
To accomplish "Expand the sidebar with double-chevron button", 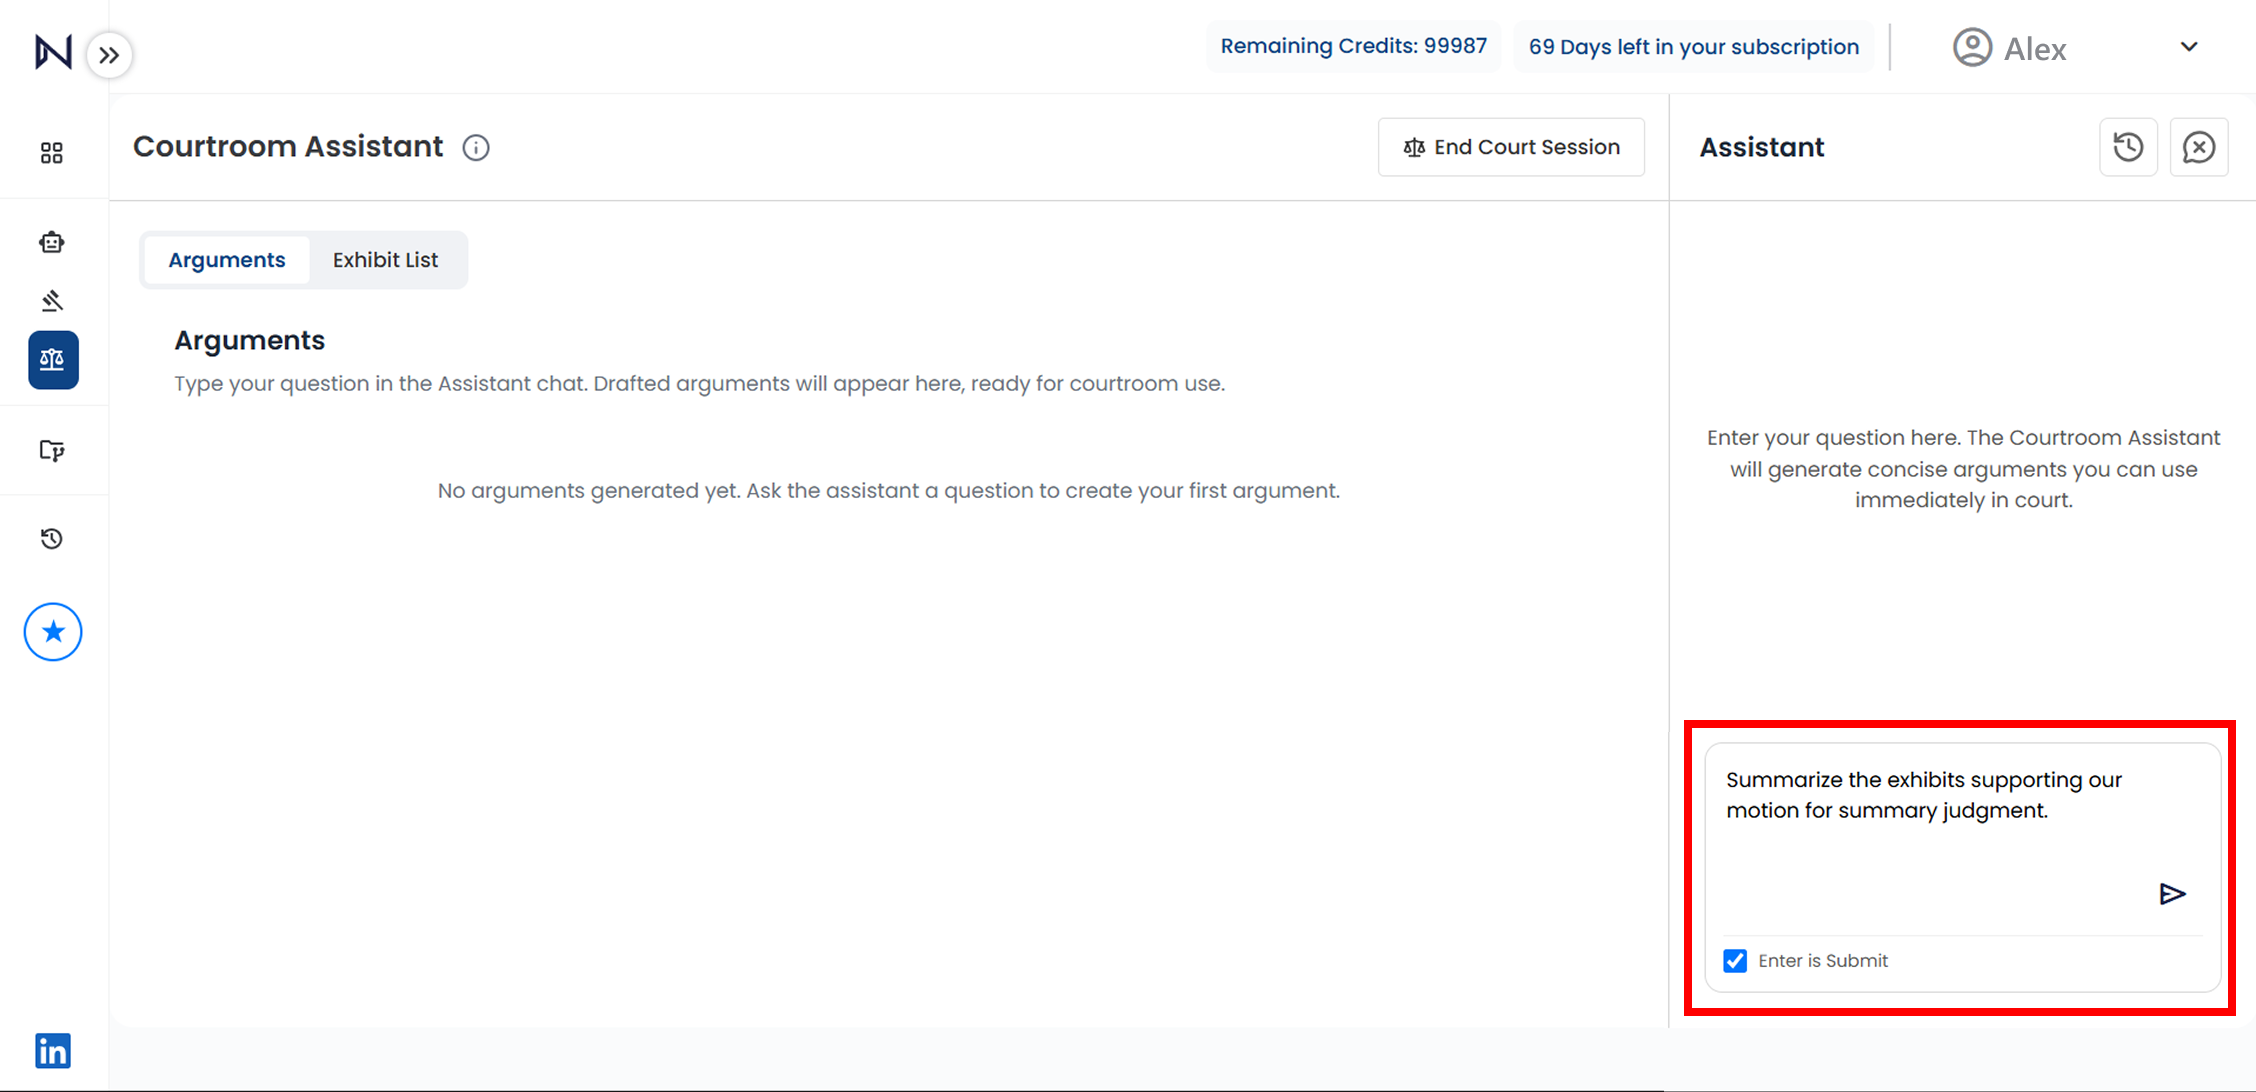I will 109,55.
